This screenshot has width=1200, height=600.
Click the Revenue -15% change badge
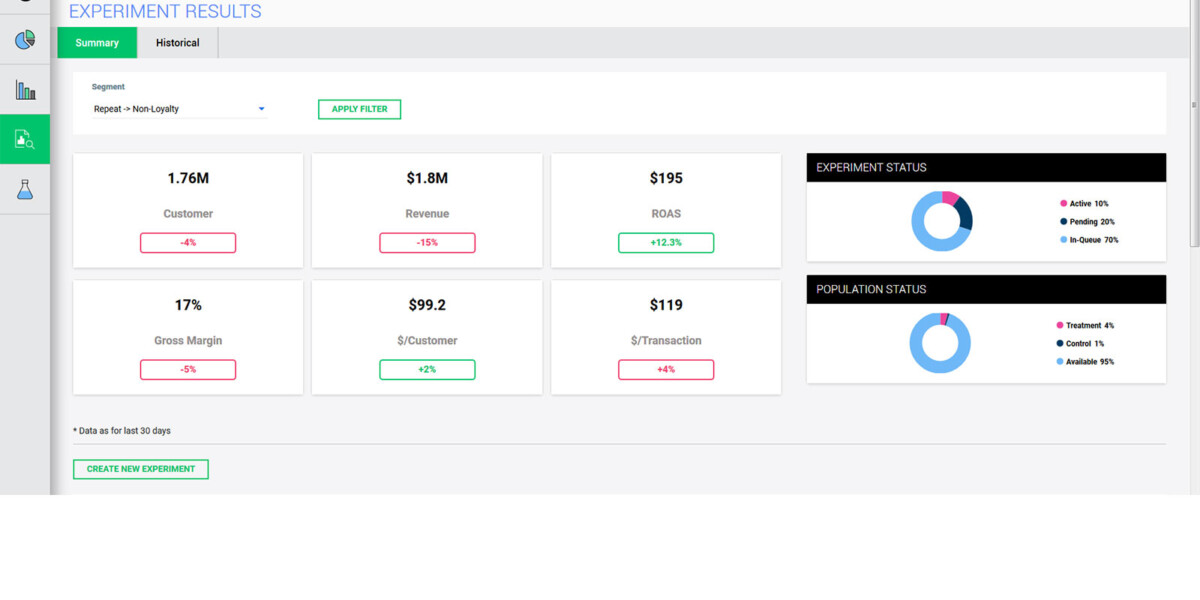[x=427, y=243]
